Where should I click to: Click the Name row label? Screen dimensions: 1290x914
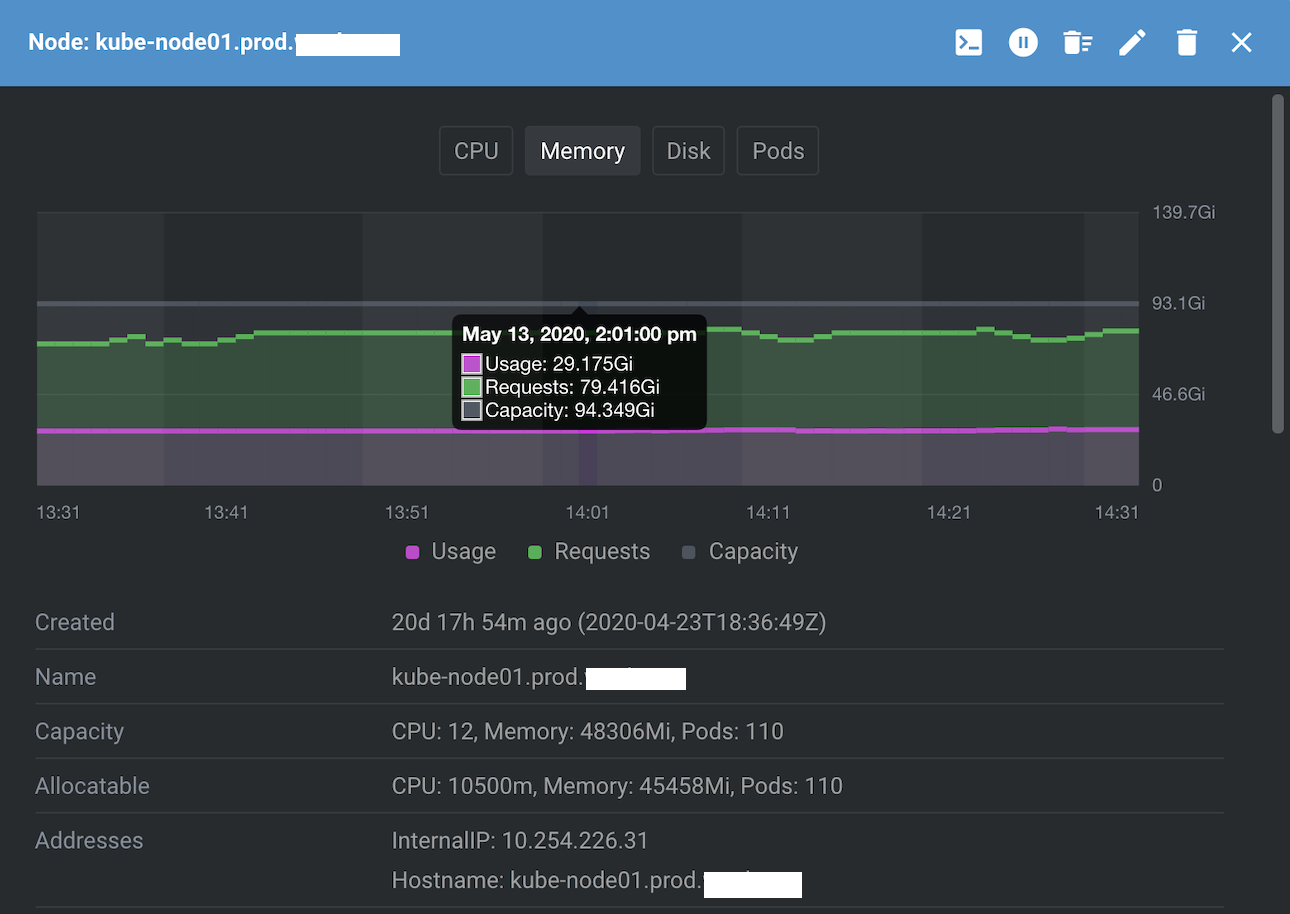[66, 677]
